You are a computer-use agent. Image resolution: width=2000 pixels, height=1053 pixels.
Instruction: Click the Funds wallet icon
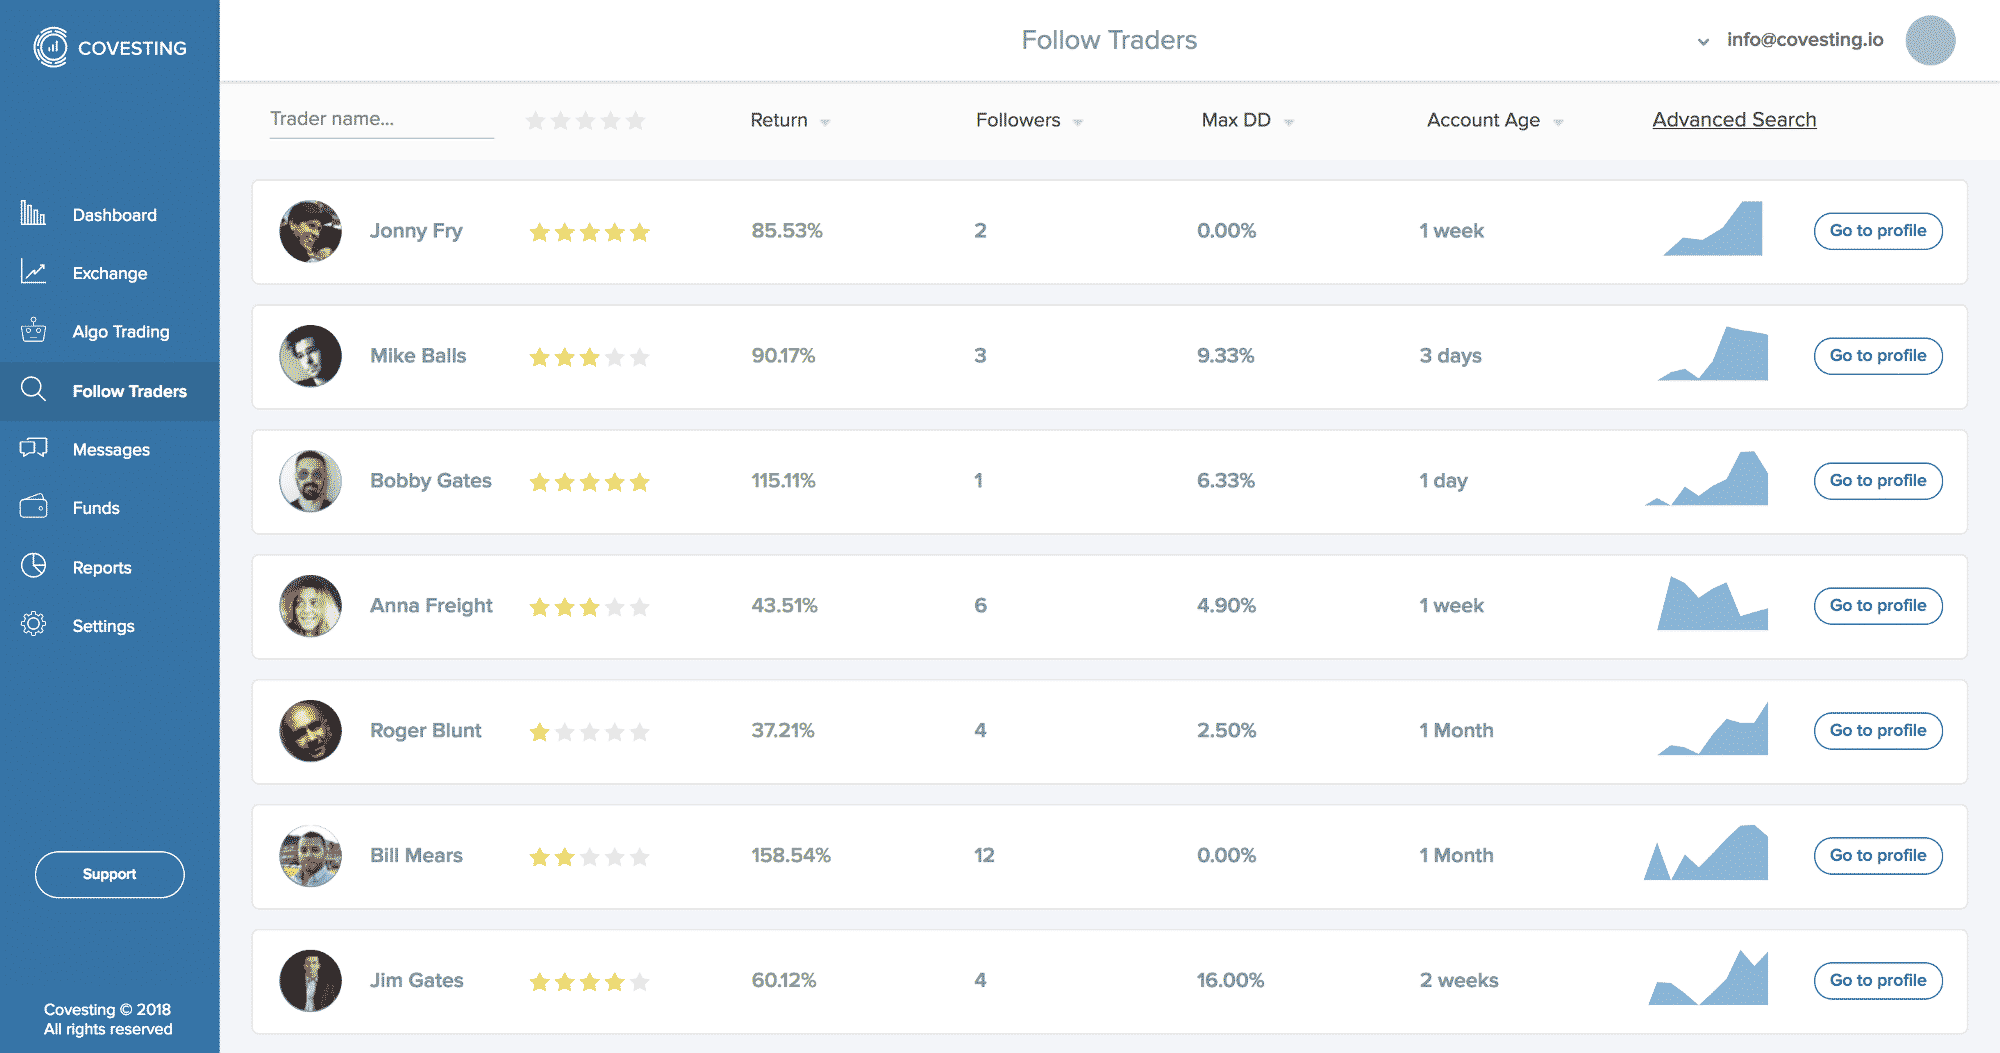coord(33,507)
